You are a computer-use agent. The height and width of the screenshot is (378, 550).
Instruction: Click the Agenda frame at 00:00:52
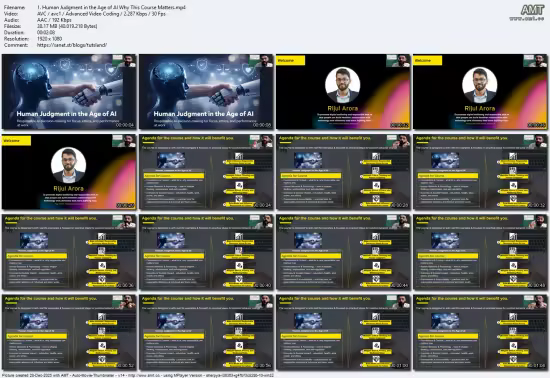point(69,332)
